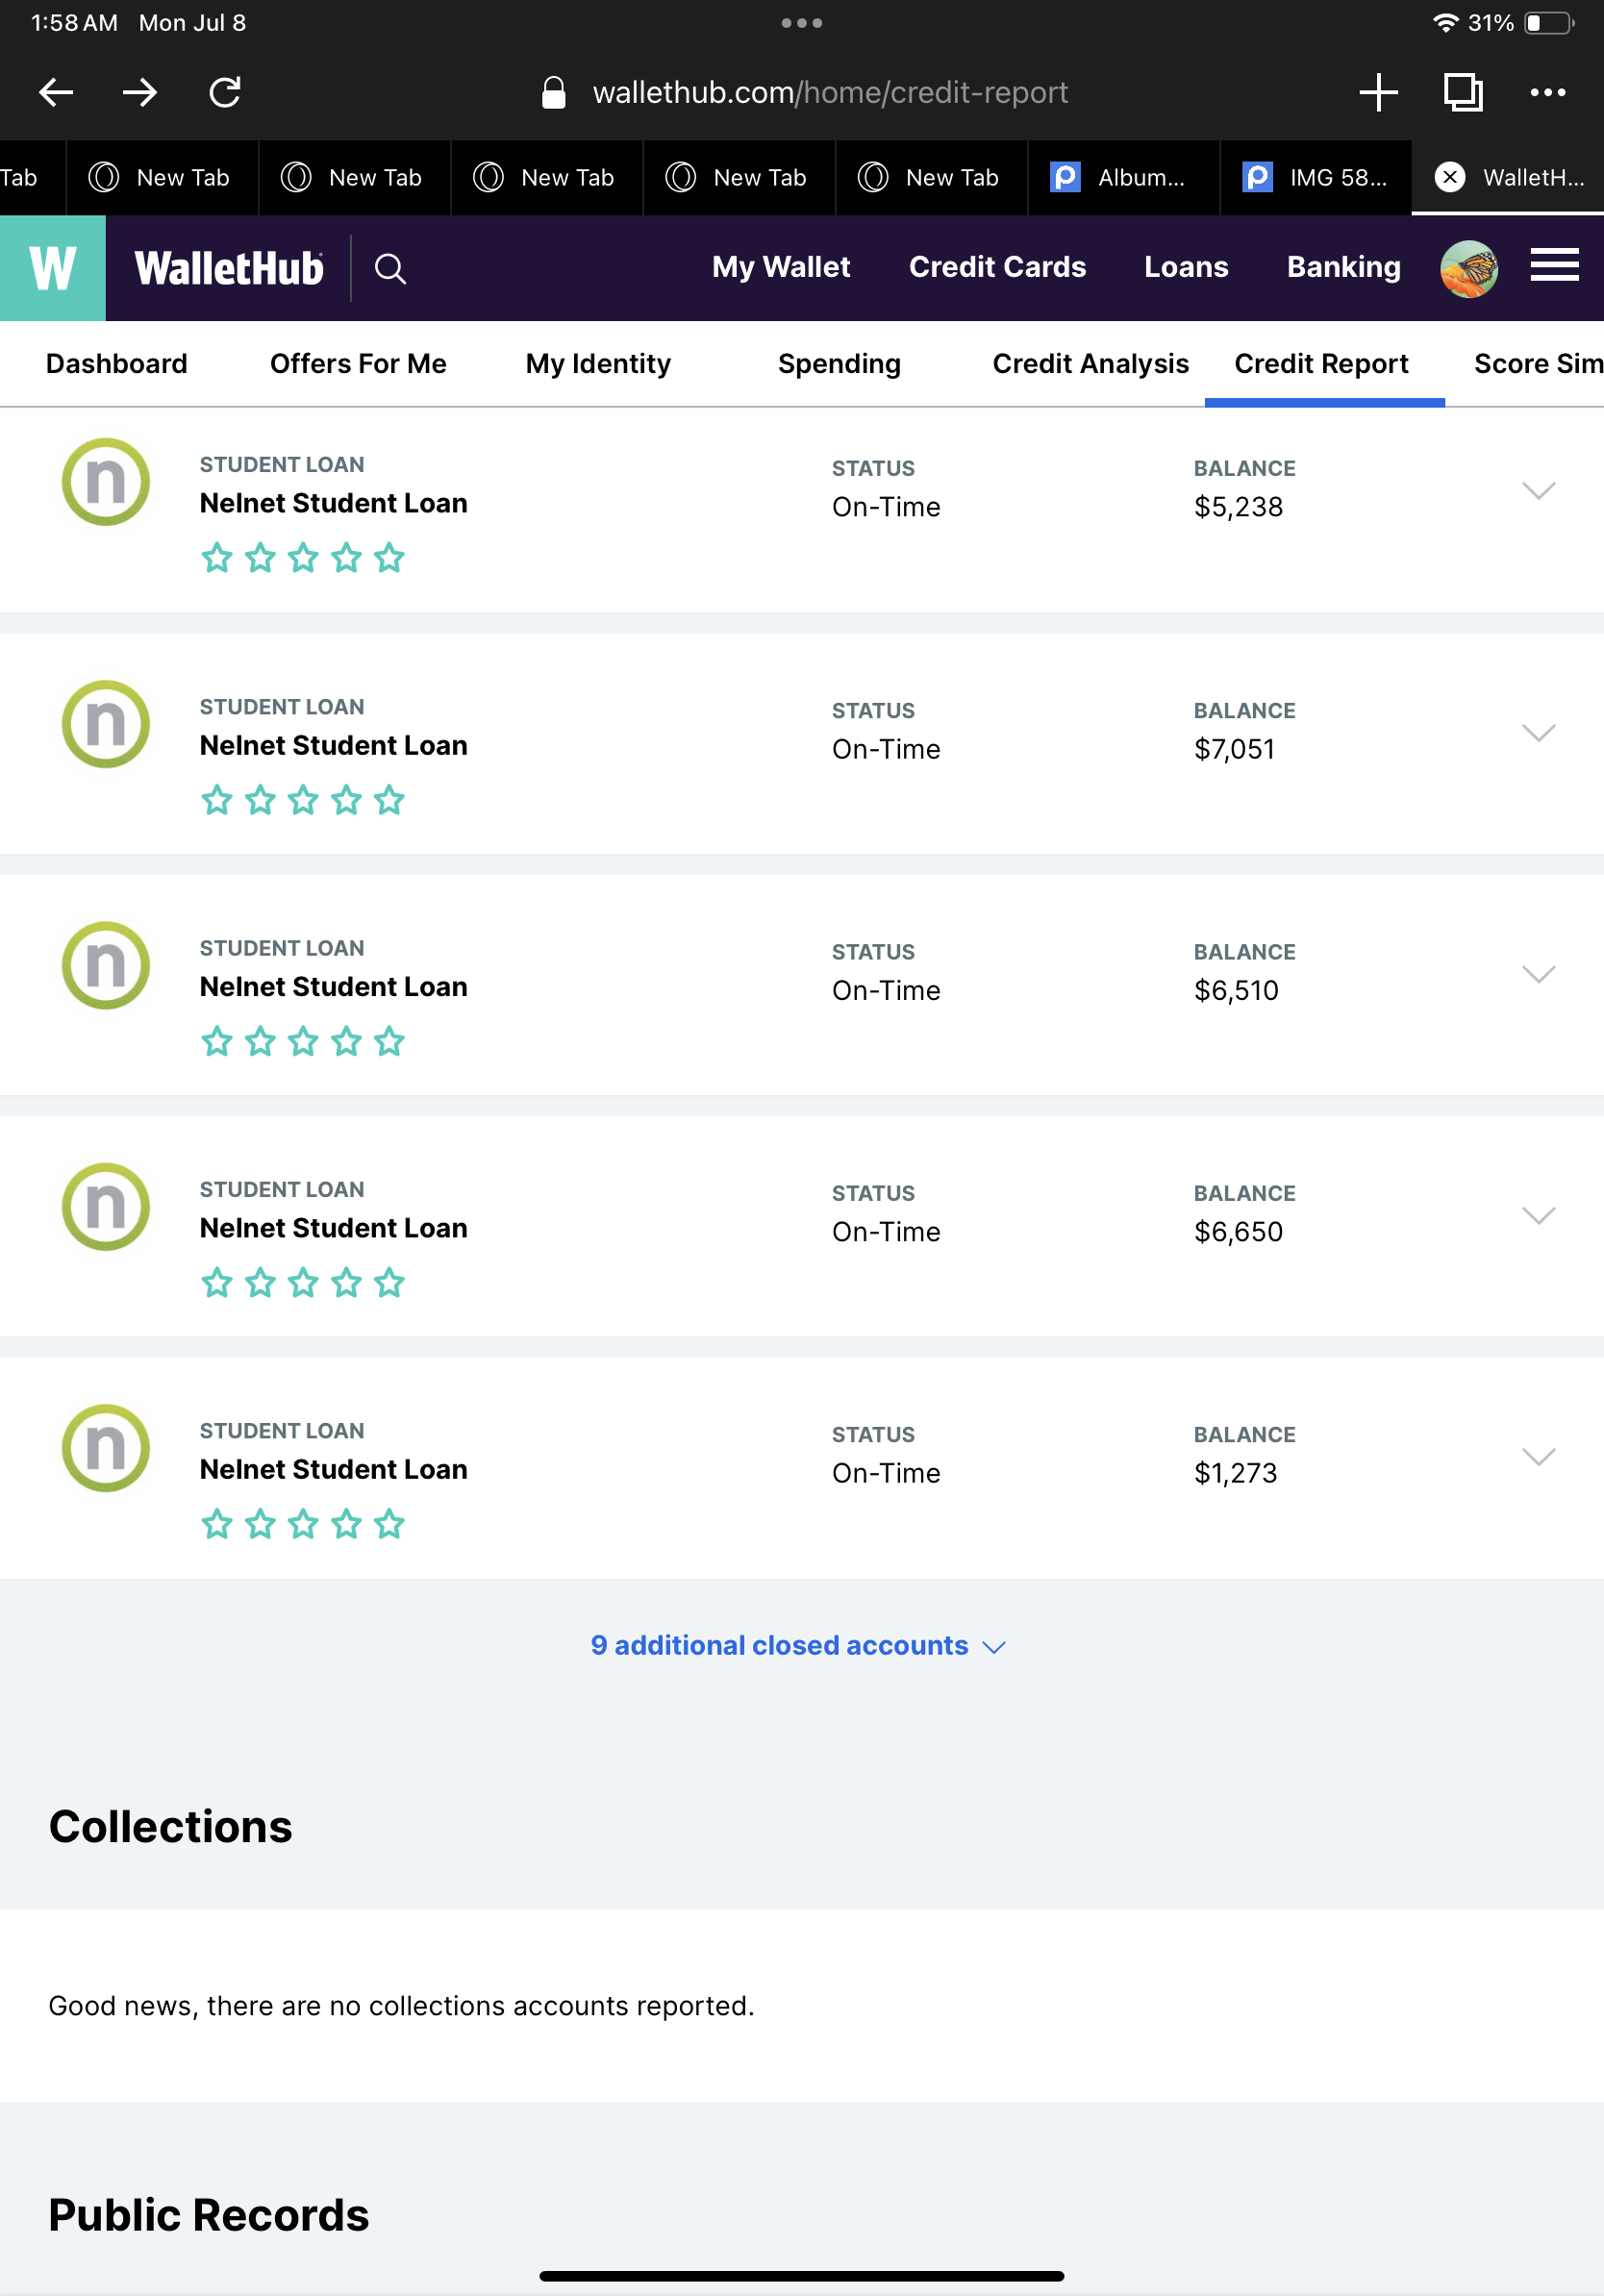Switch to the Spending tab
This screenshot has width=1604, height=2296.
(839, 364)
